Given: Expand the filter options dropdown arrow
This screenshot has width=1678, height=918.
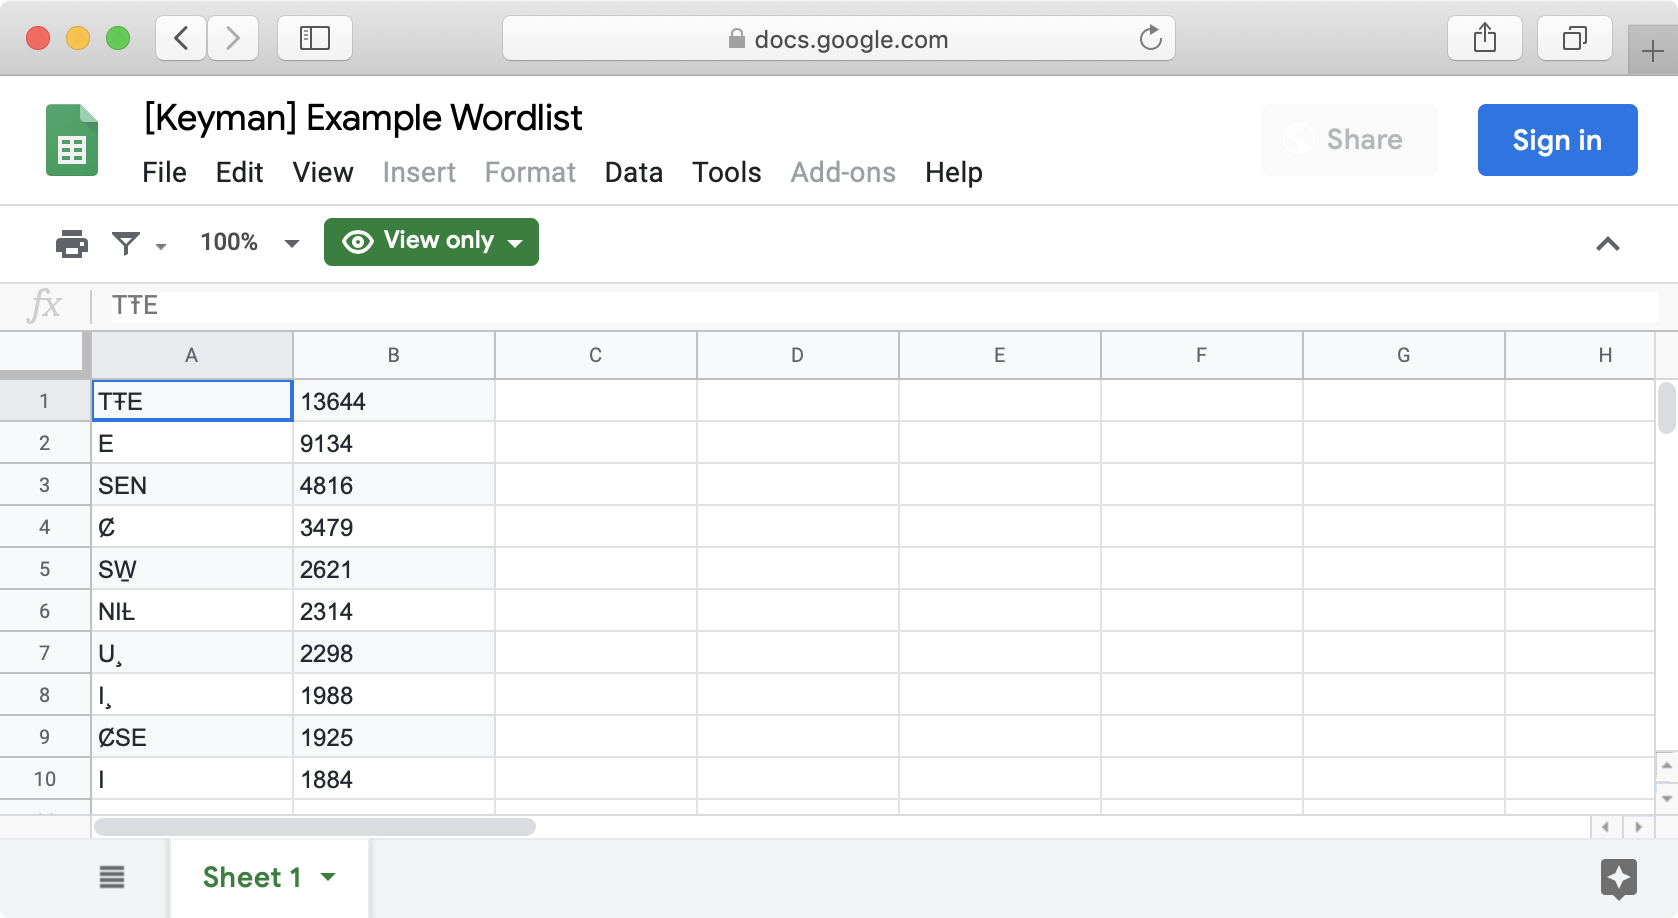Looking at the screenshot, I should coord(161,246).
